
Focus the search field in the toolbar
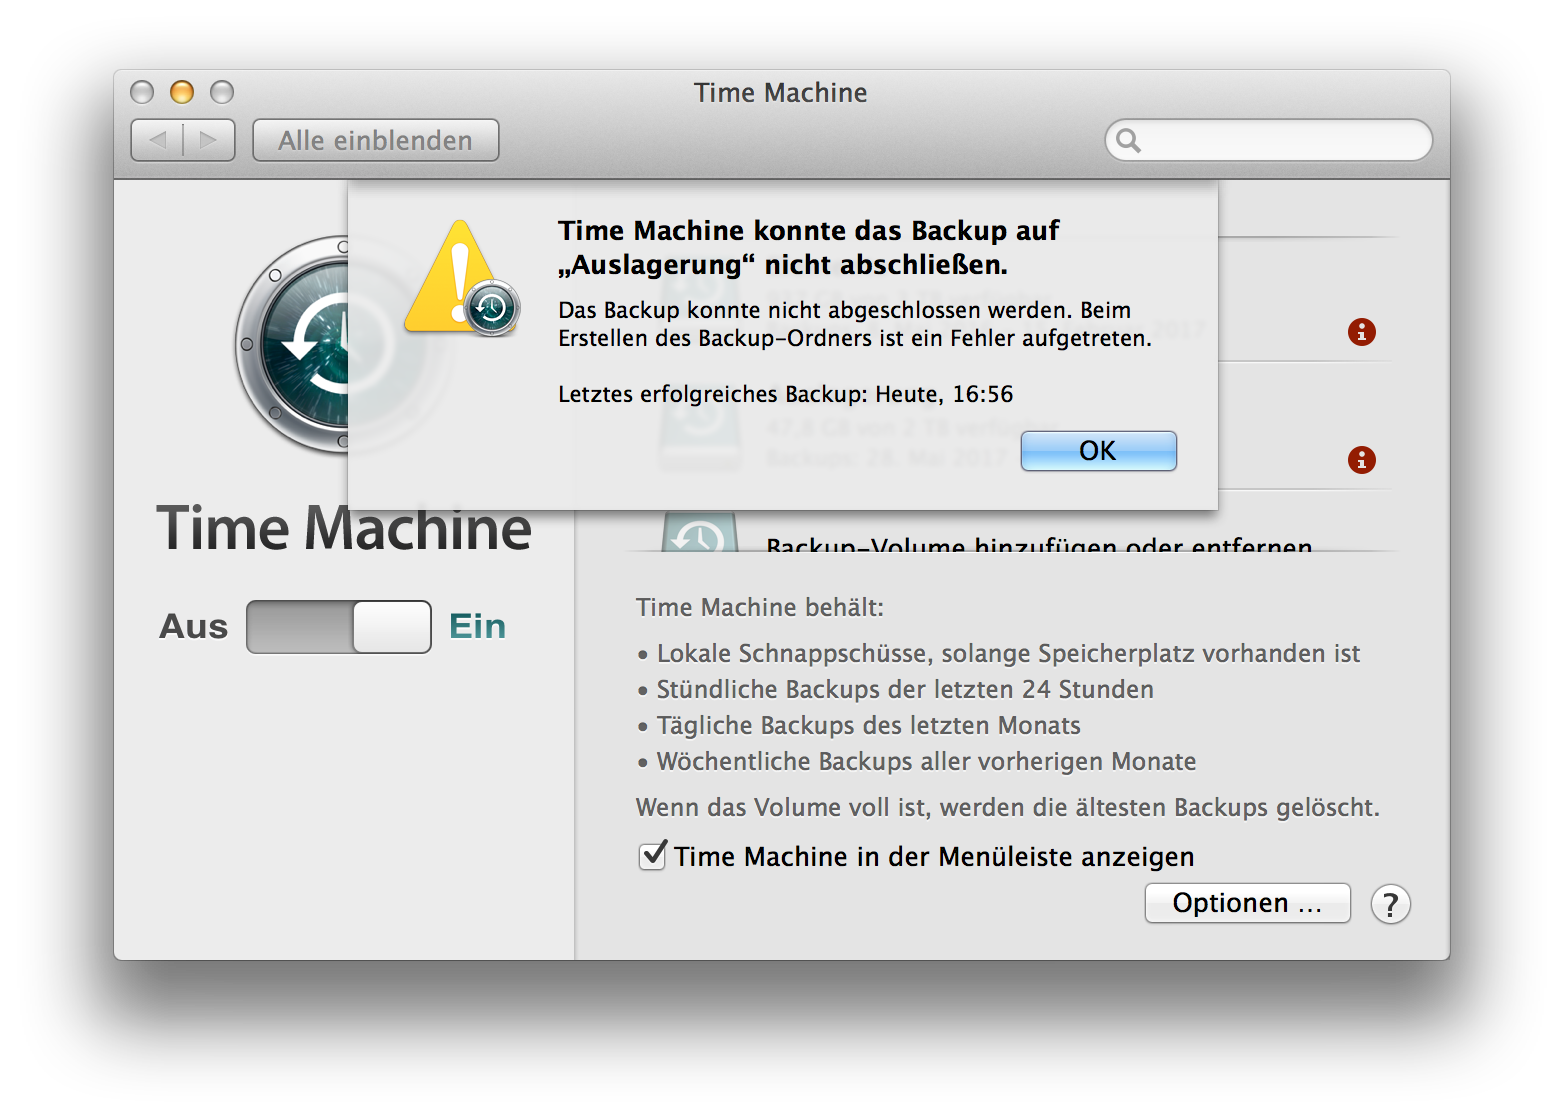pos(1285,140)
